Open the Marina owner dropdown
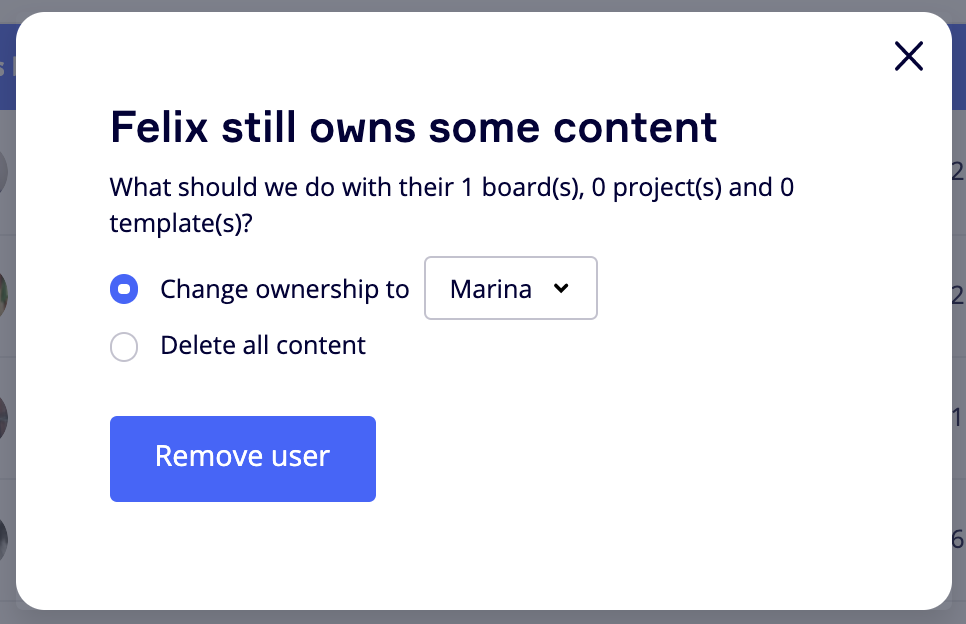The width and height of the screenshot is (966, 624). pos(511,289)
